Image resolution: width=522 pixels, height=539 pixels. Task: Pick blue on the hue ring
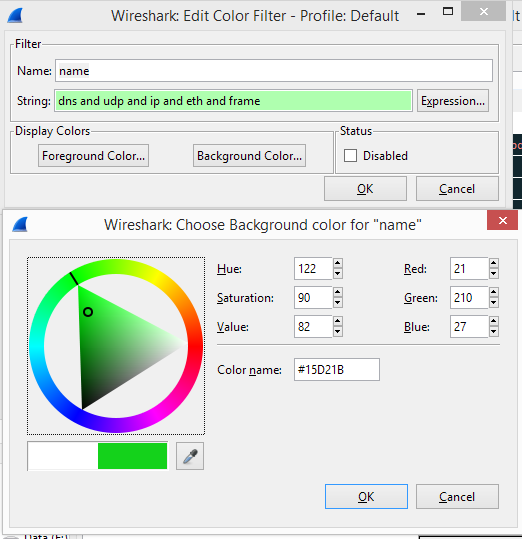(76, 415)
